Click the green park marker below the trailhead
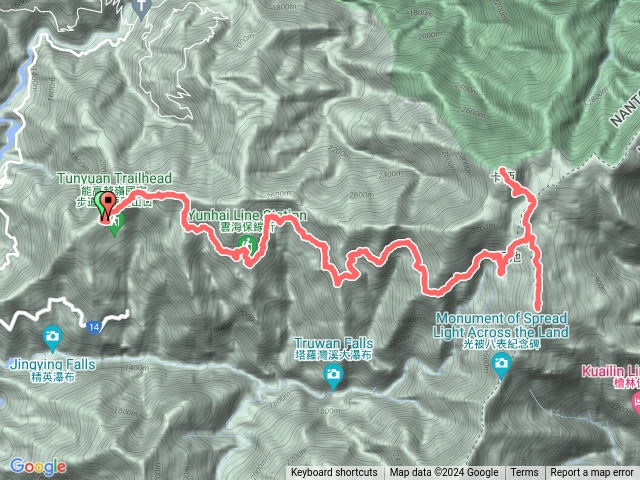 (x=116, y=225)
